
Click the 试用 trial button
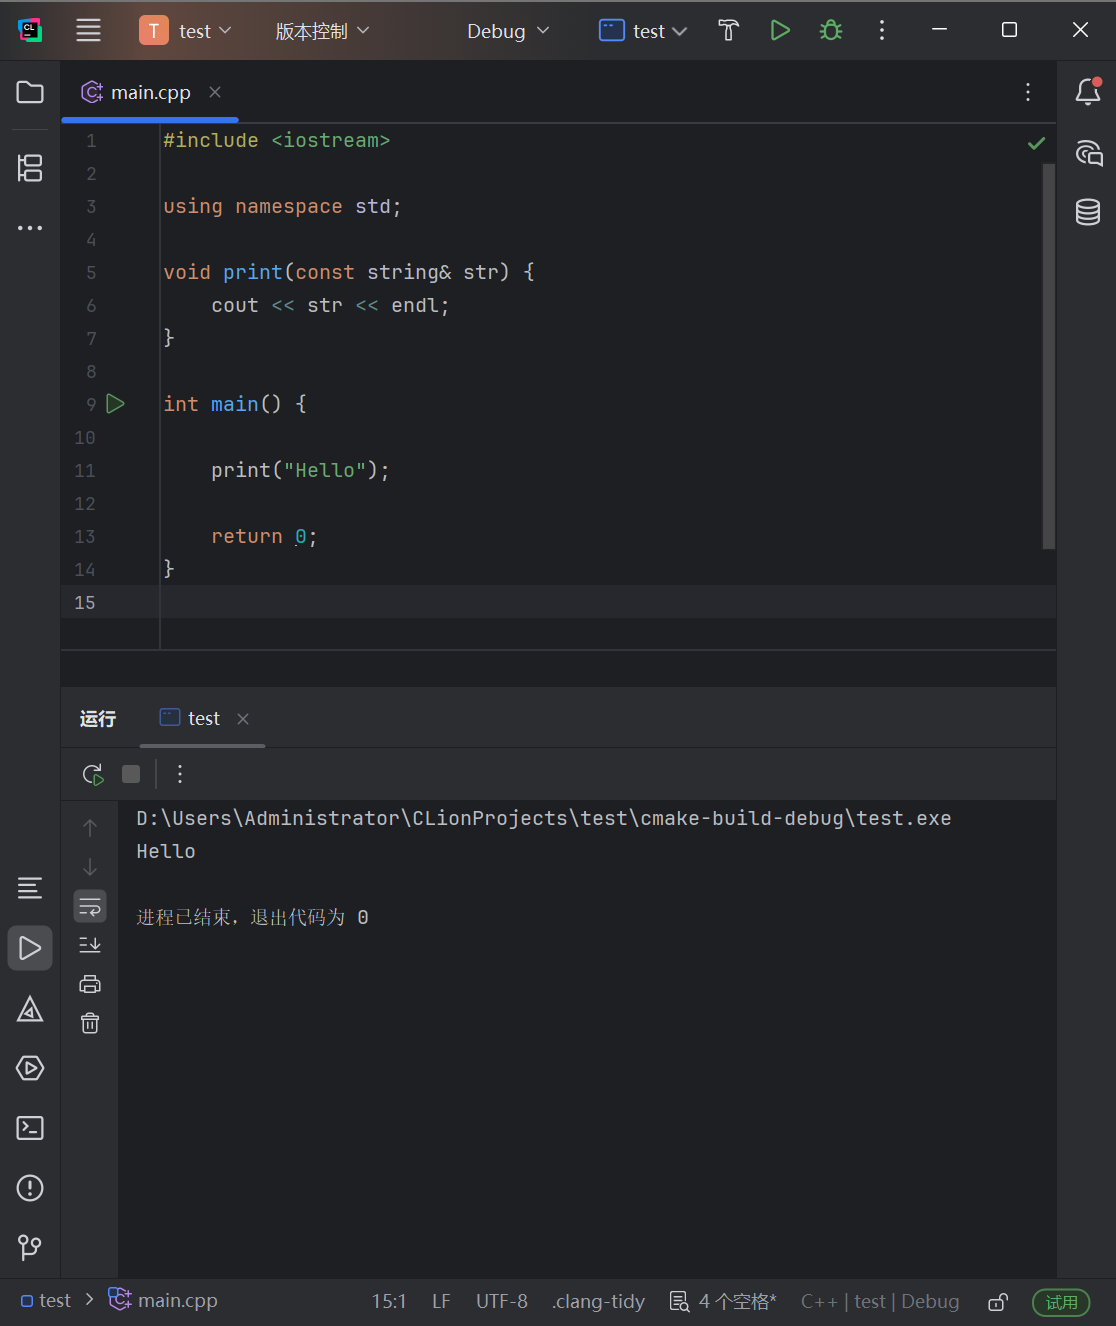click(1061, 1302)
